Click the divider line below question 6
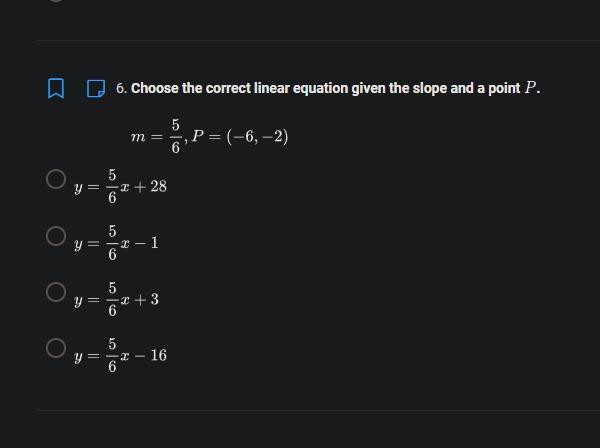600x448 pixels. click(x=318, y=411)
